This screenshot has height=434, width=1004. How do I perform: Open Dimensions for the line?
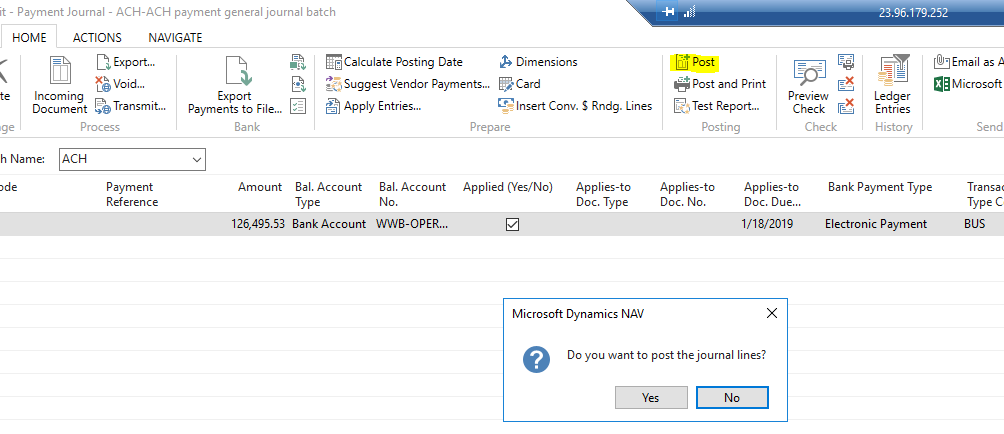coord(538,62)
